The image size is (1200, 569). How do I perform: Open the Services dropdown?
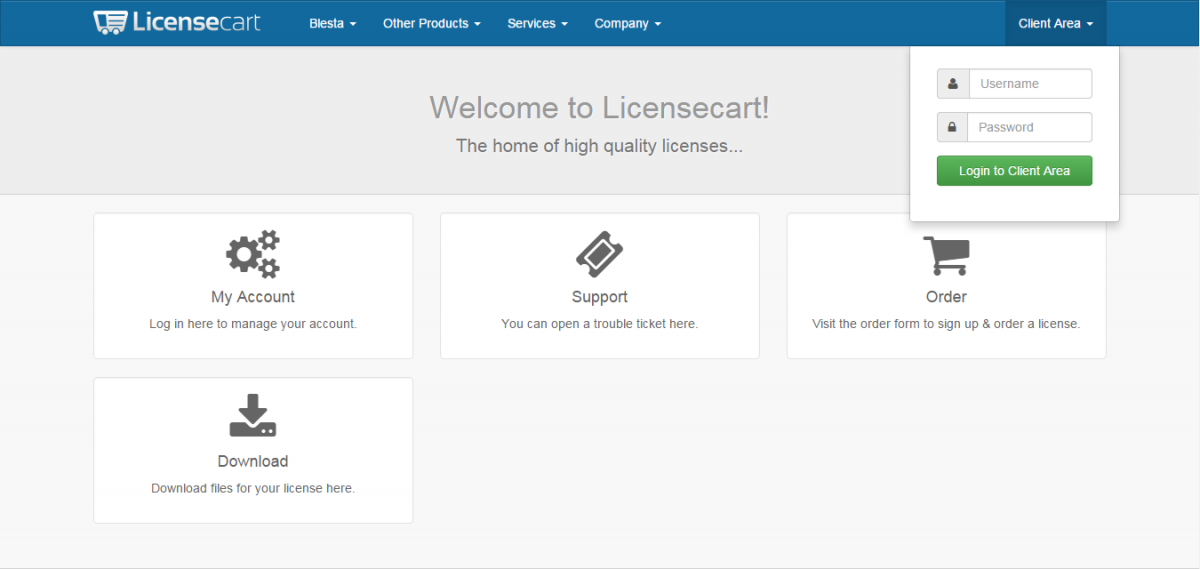pyautogui.click(x=538, y=23)
